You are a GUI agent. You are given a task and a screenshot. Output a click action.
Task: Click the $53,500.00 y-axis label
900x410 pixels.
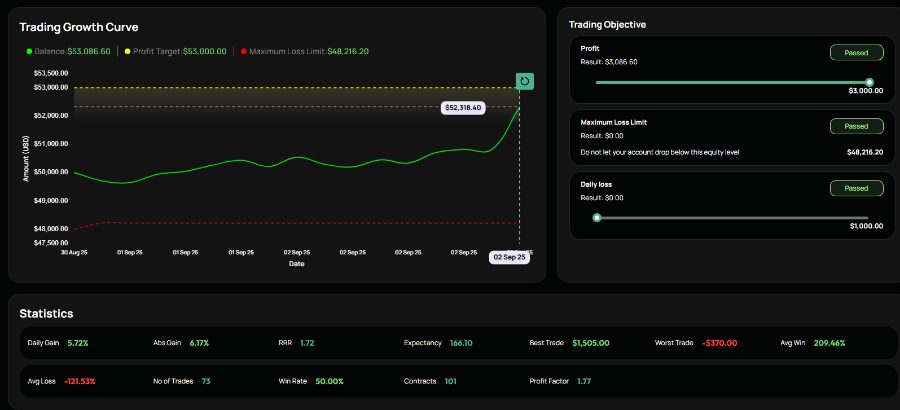[x=52, y=74]
